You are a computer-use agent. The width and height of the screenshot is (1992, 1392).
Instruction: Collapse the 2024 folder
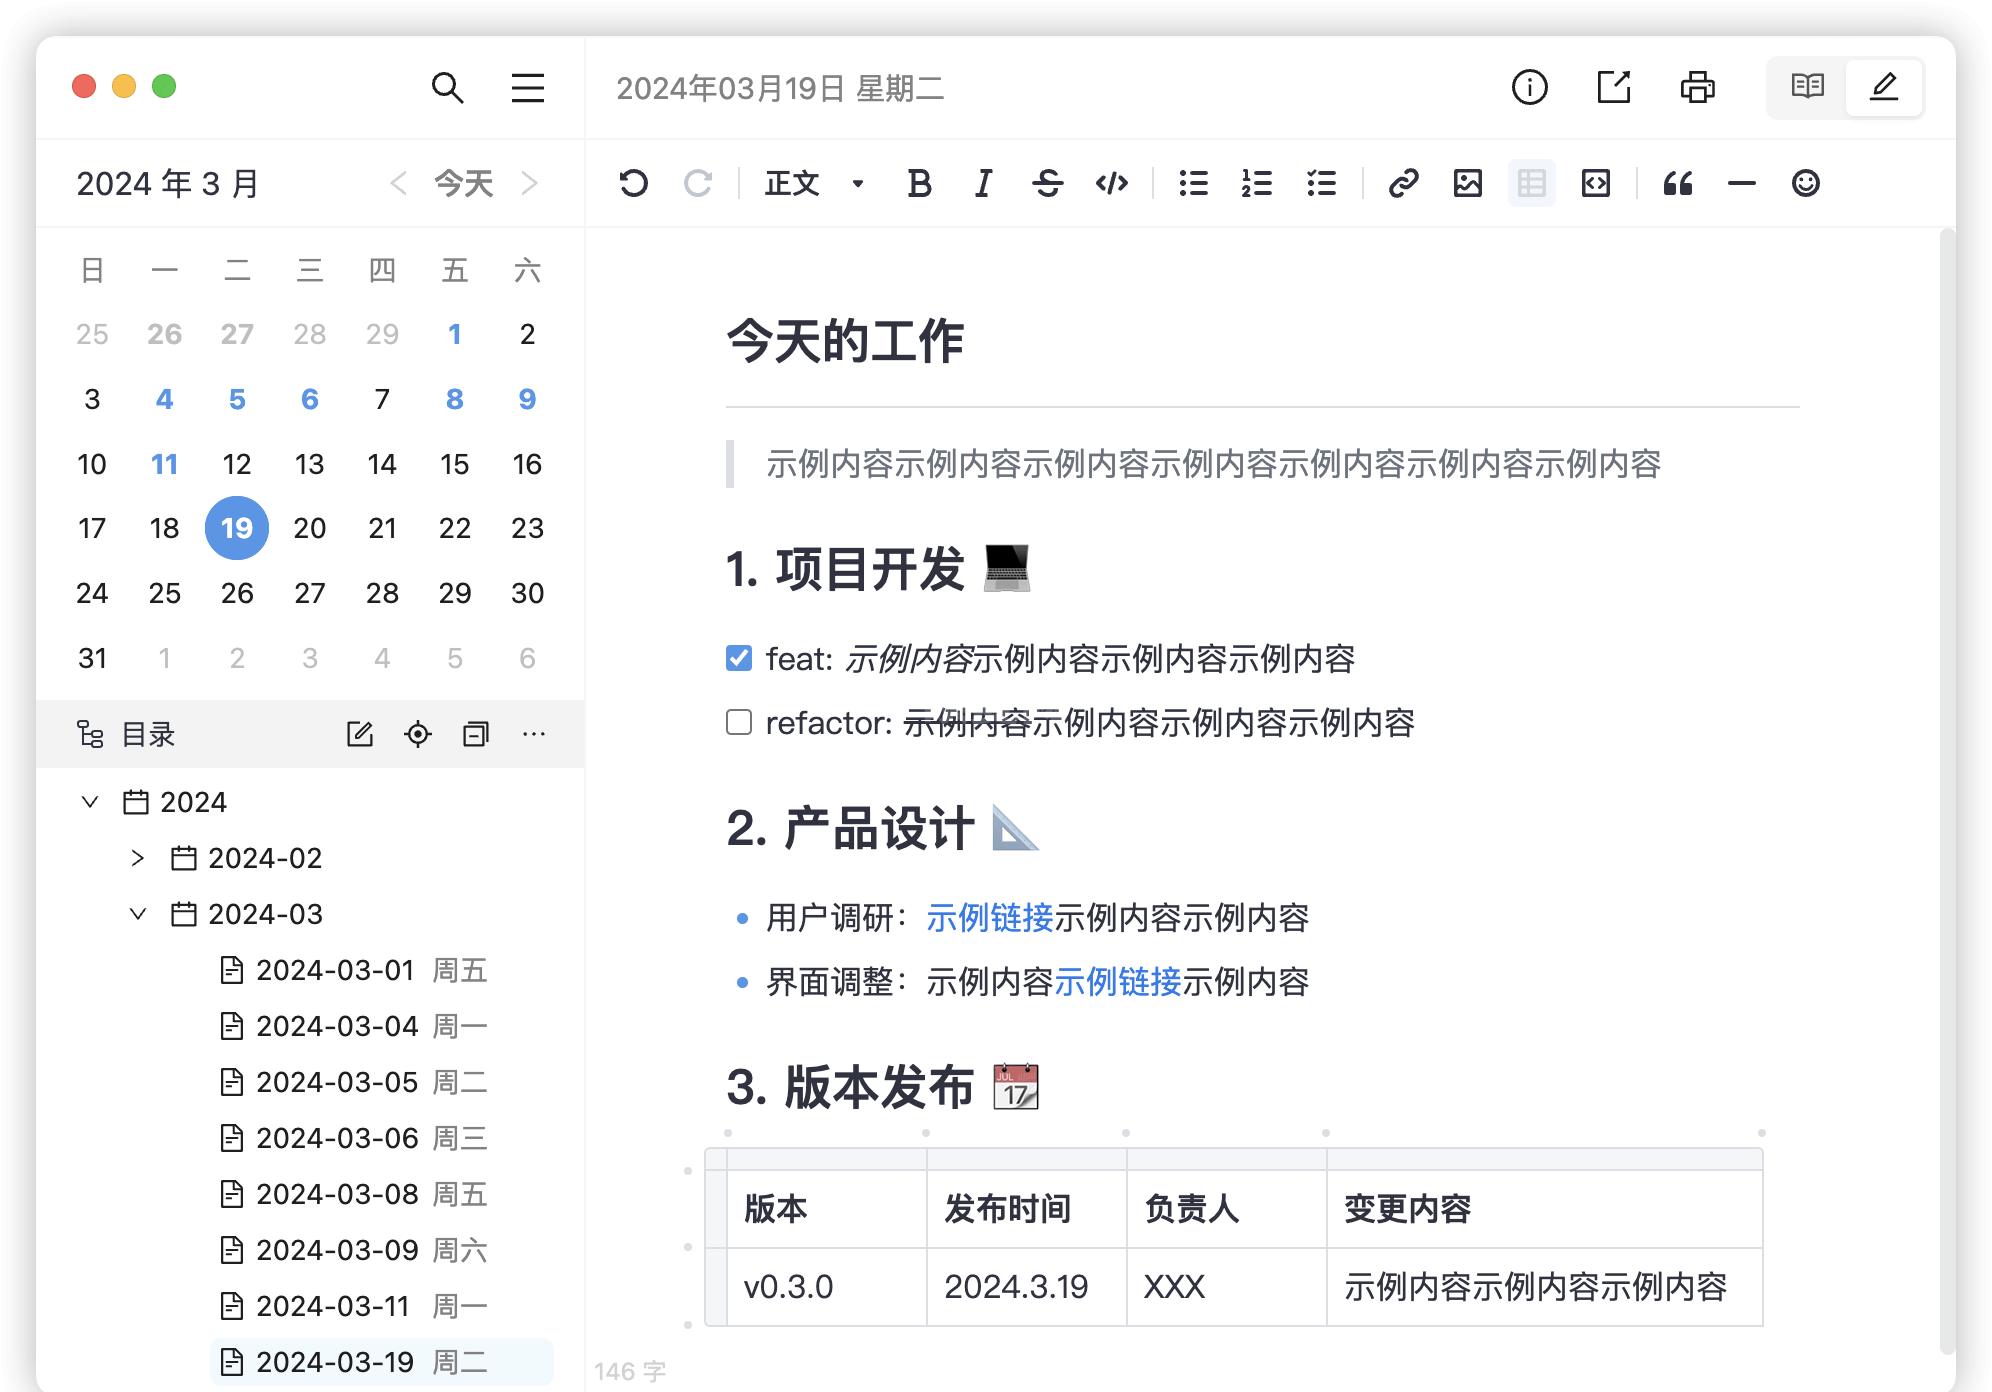point(90,802)
